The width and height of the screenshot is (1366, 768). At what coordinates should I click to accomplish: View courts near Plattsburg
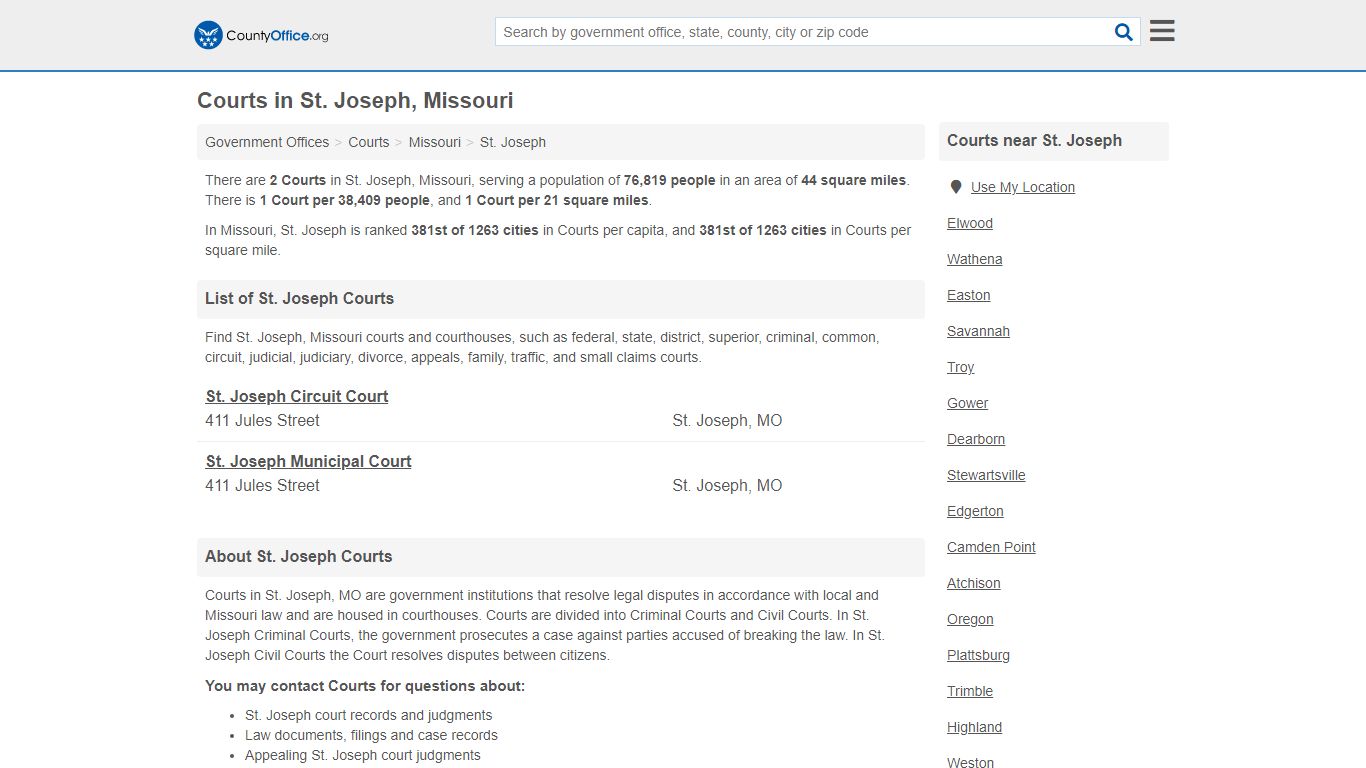(979, 655)
